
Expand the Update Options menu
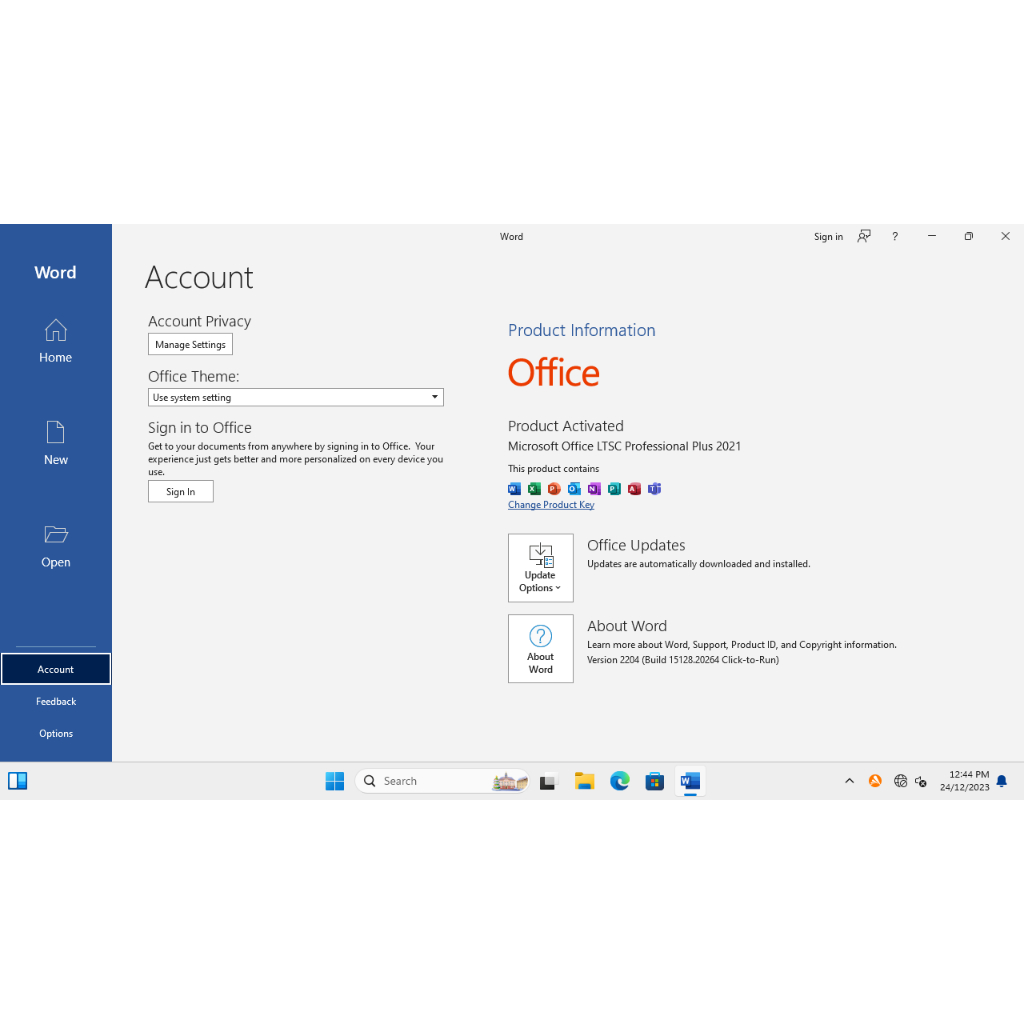point(540,567)
